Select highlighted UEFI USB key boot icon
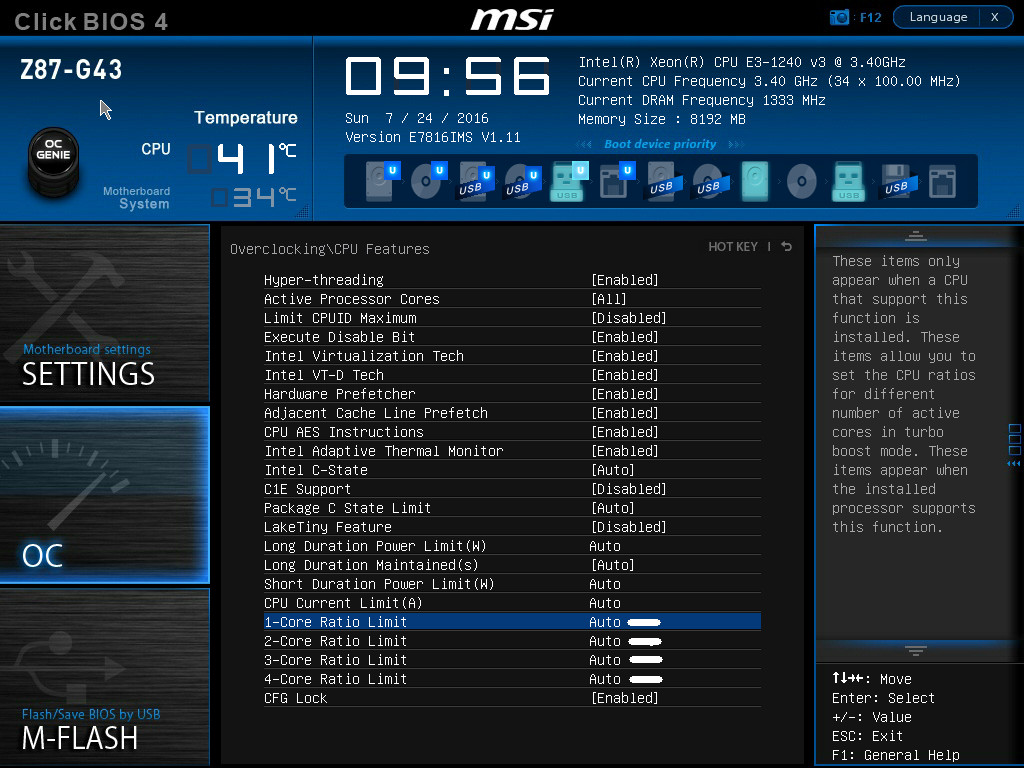This screenshot has height=768, width=1024. point(569,181)
